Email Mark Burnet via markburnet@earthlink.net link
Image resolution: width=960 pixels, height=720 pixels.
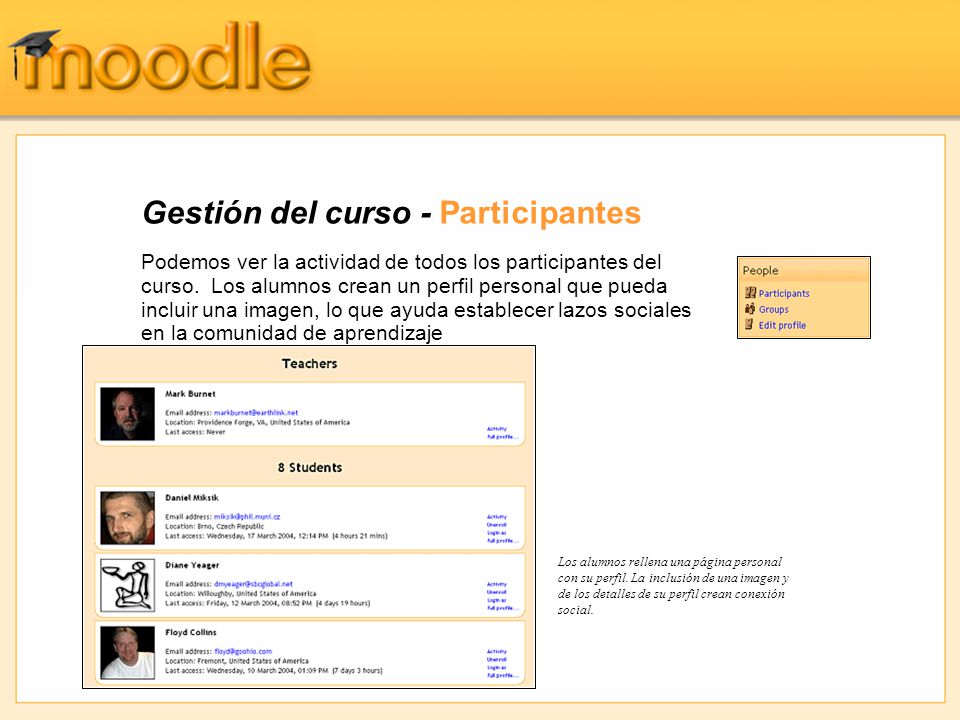pos(256,413)
